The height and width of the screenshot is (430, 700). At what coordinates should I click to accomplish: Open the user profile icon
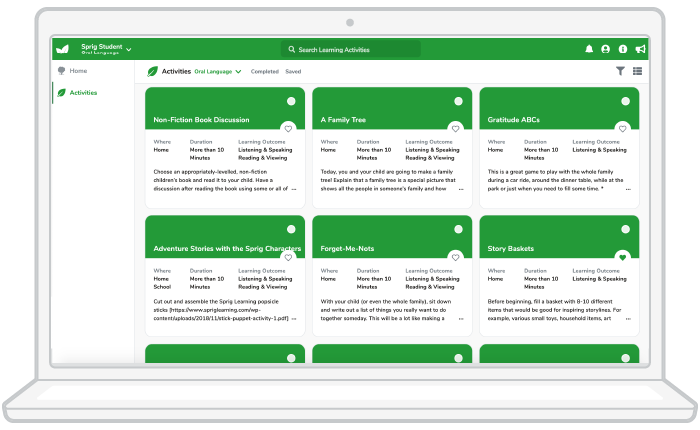606,49
